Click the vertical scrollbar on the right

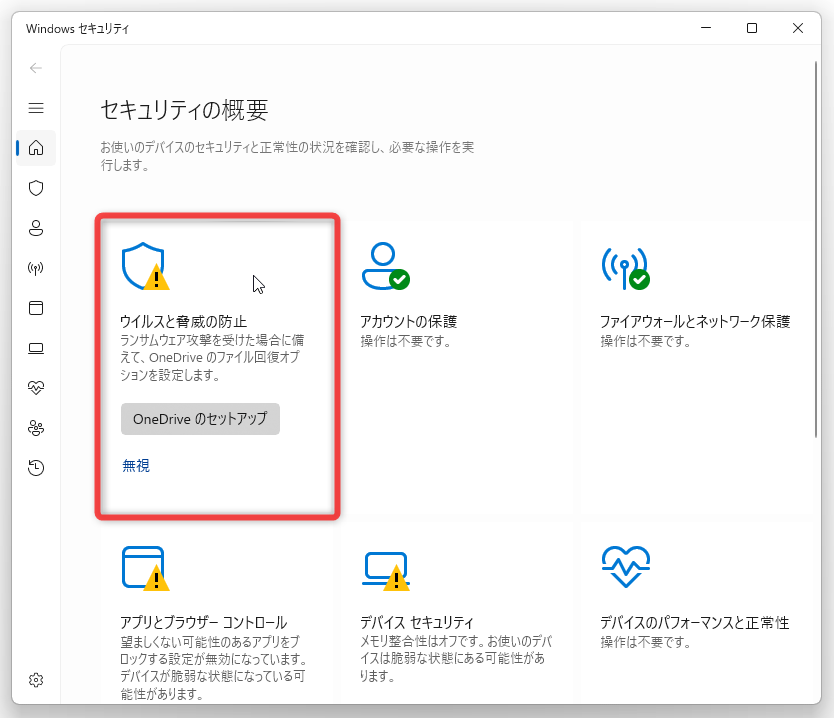pyautogui.click(x=816, y=249)
